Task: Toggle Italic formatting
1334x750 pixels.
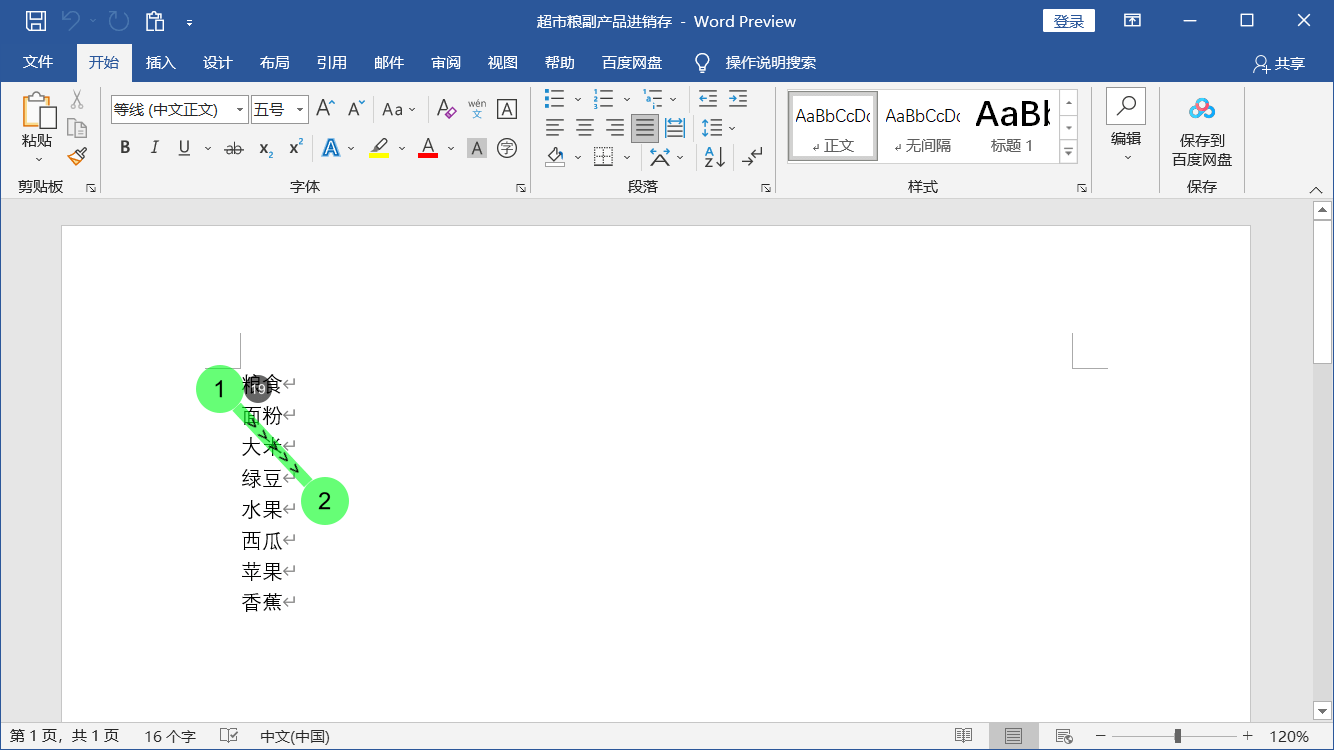Action: 154,148
